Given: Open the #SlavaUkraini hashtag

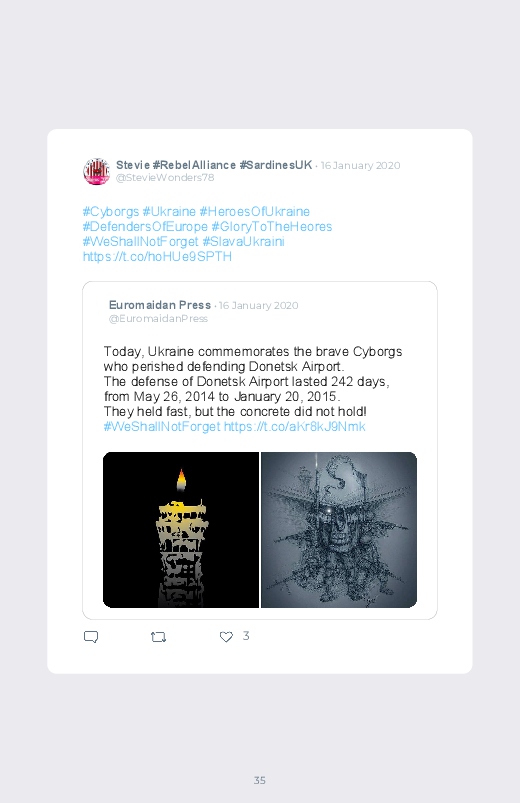Looking at the screenshot, I should [x=243, y=241].
